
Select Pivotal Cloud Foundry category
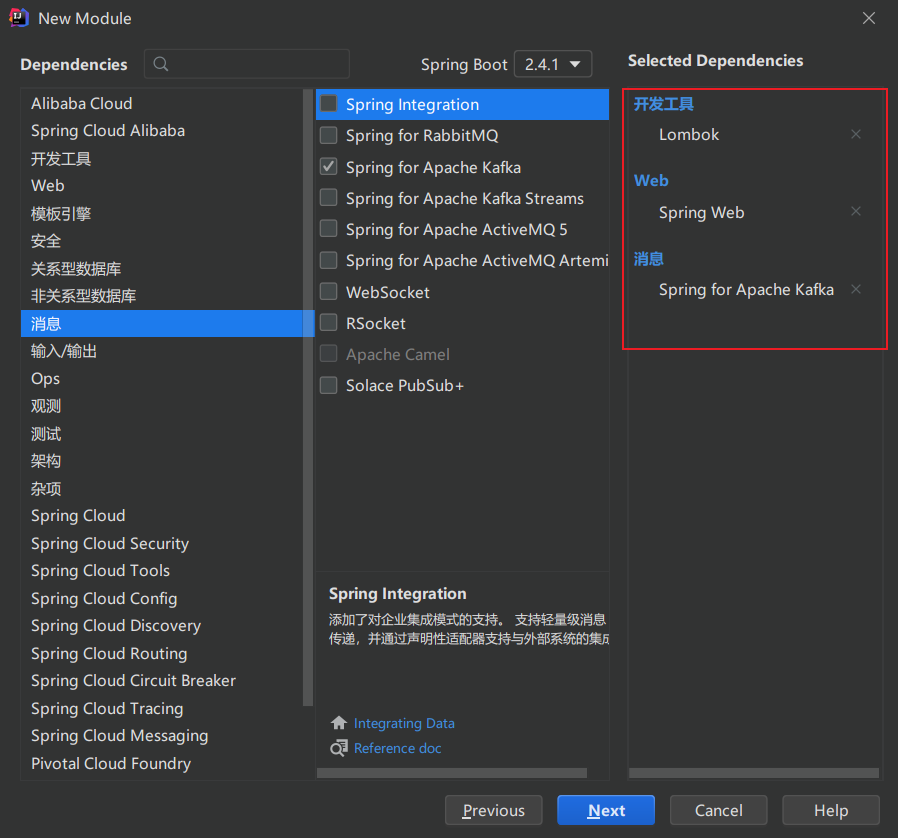pos(162,764)
